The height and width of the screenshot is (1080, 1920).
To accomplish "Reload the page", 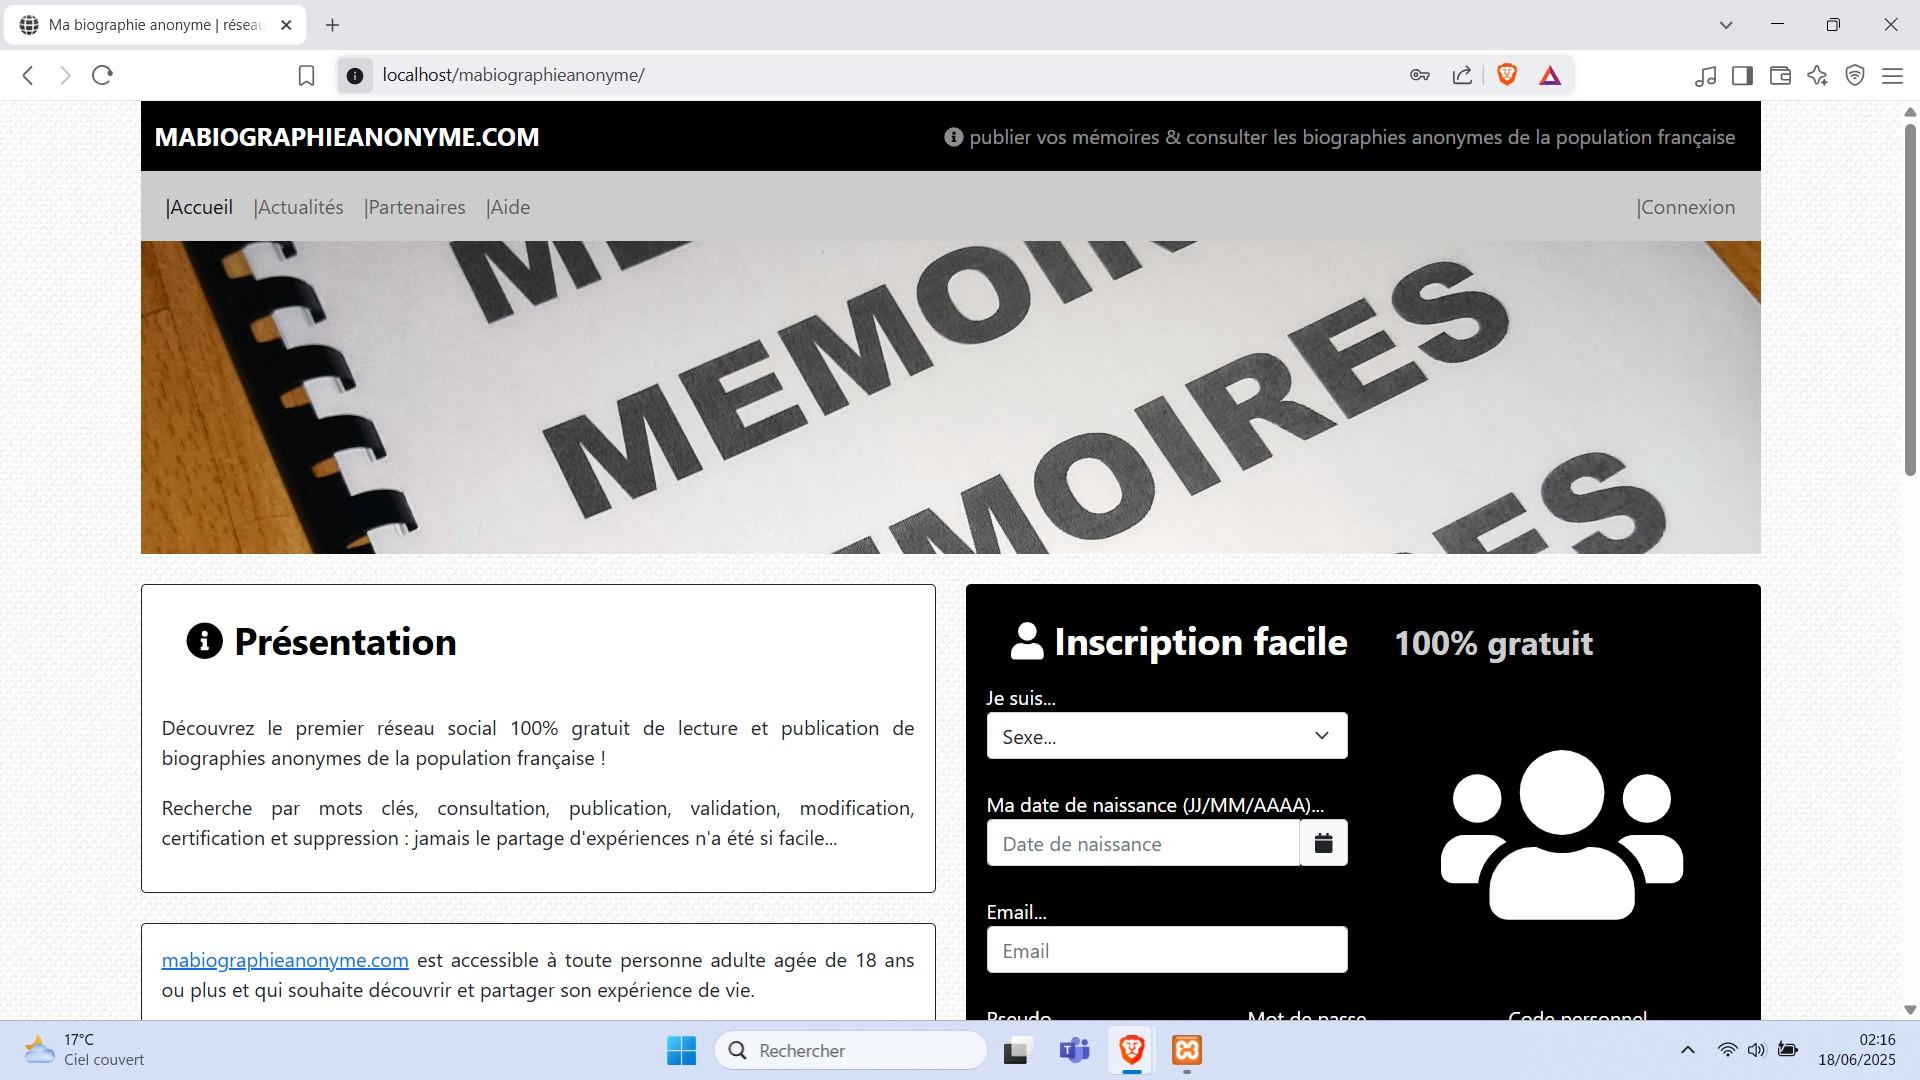I will click(x=102, y=75).
